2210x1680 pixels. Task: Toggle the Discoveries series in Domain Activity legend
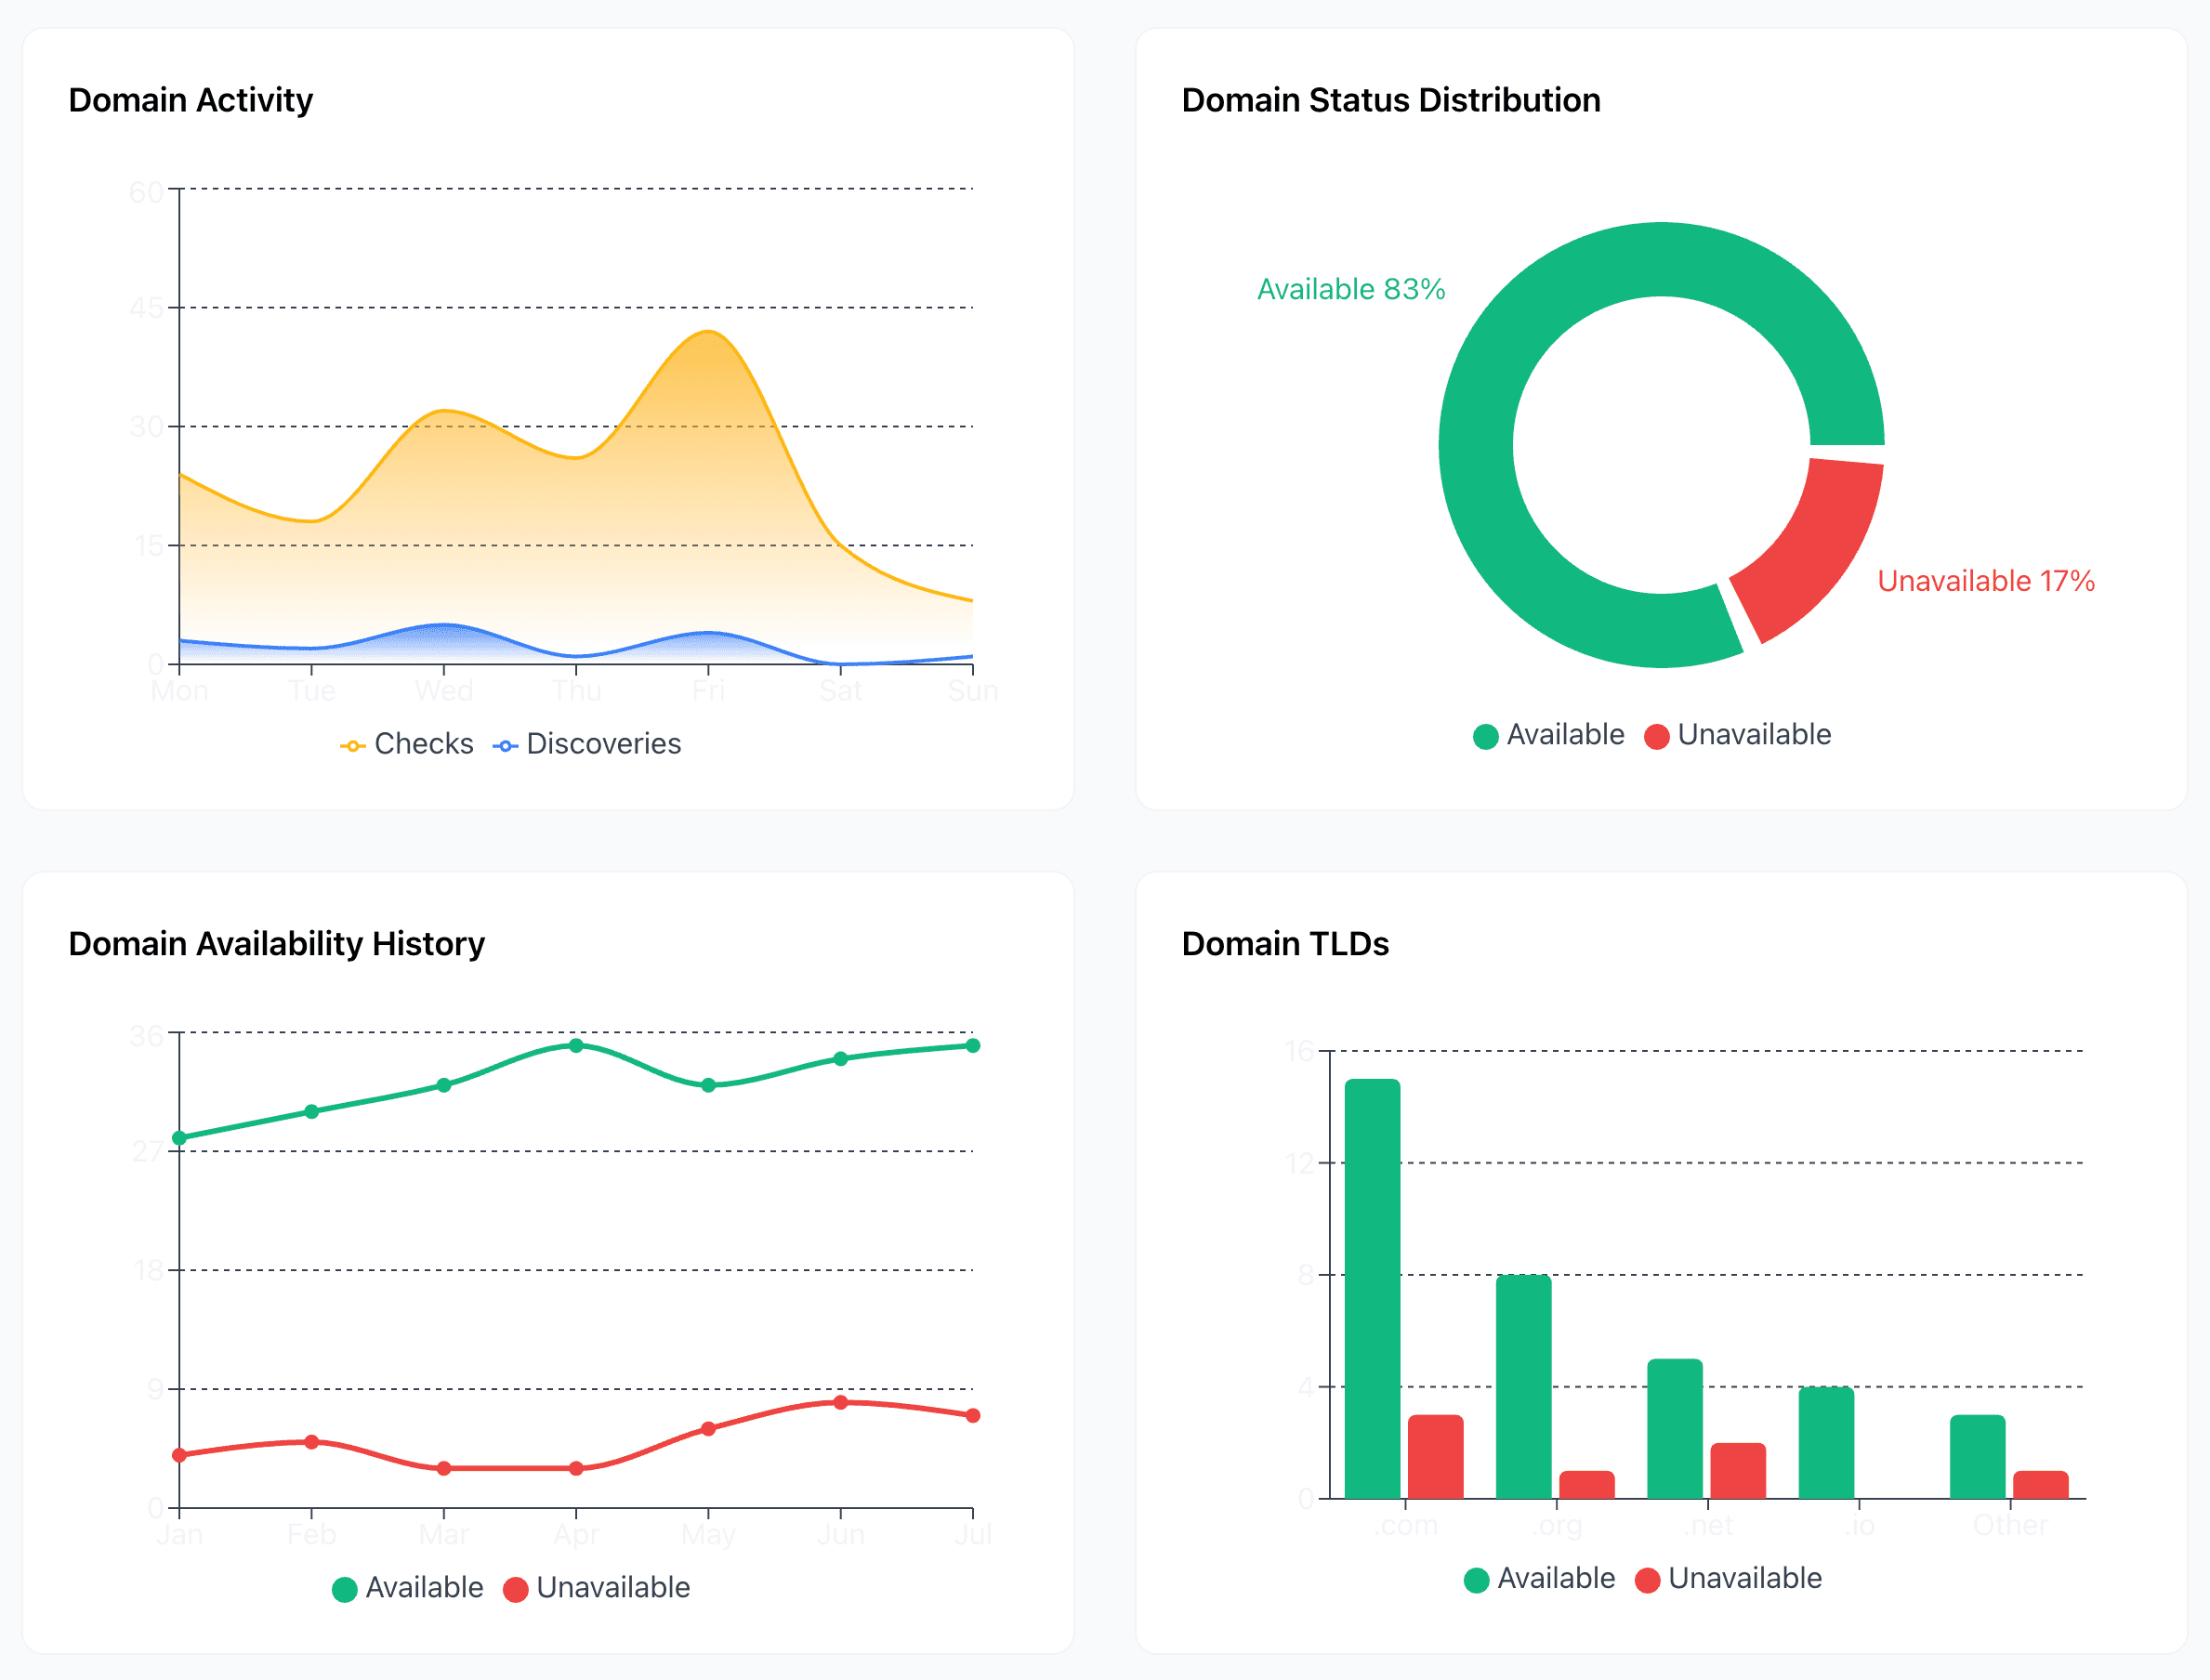(x=602, y=744)
